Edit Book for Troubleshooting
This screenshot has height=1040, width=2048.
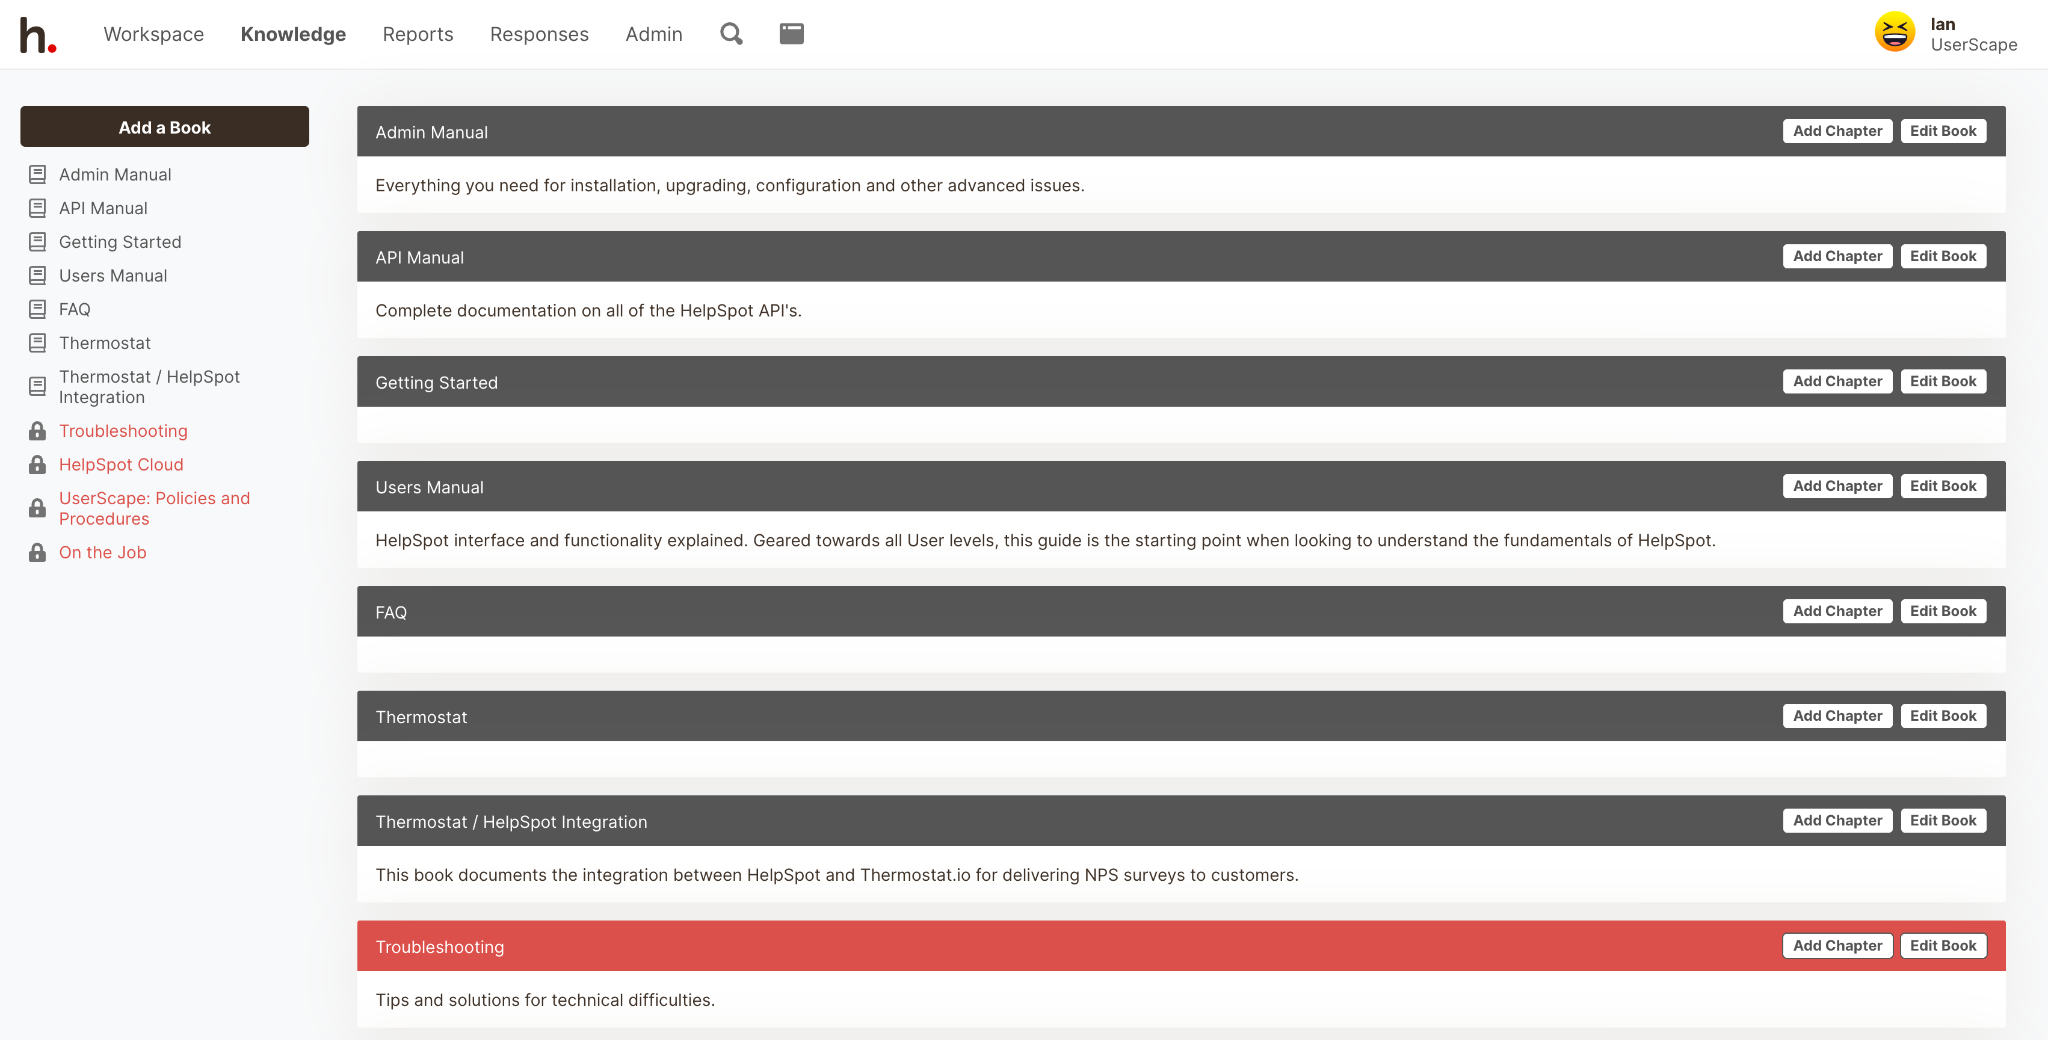click(1943, 946)
